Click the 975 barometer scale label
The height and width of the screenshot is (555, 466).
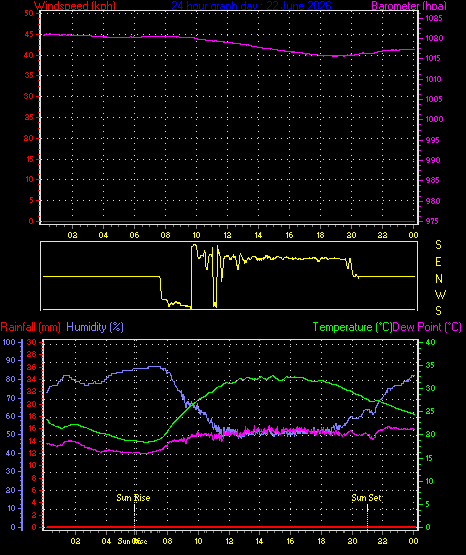pos(432,221)
